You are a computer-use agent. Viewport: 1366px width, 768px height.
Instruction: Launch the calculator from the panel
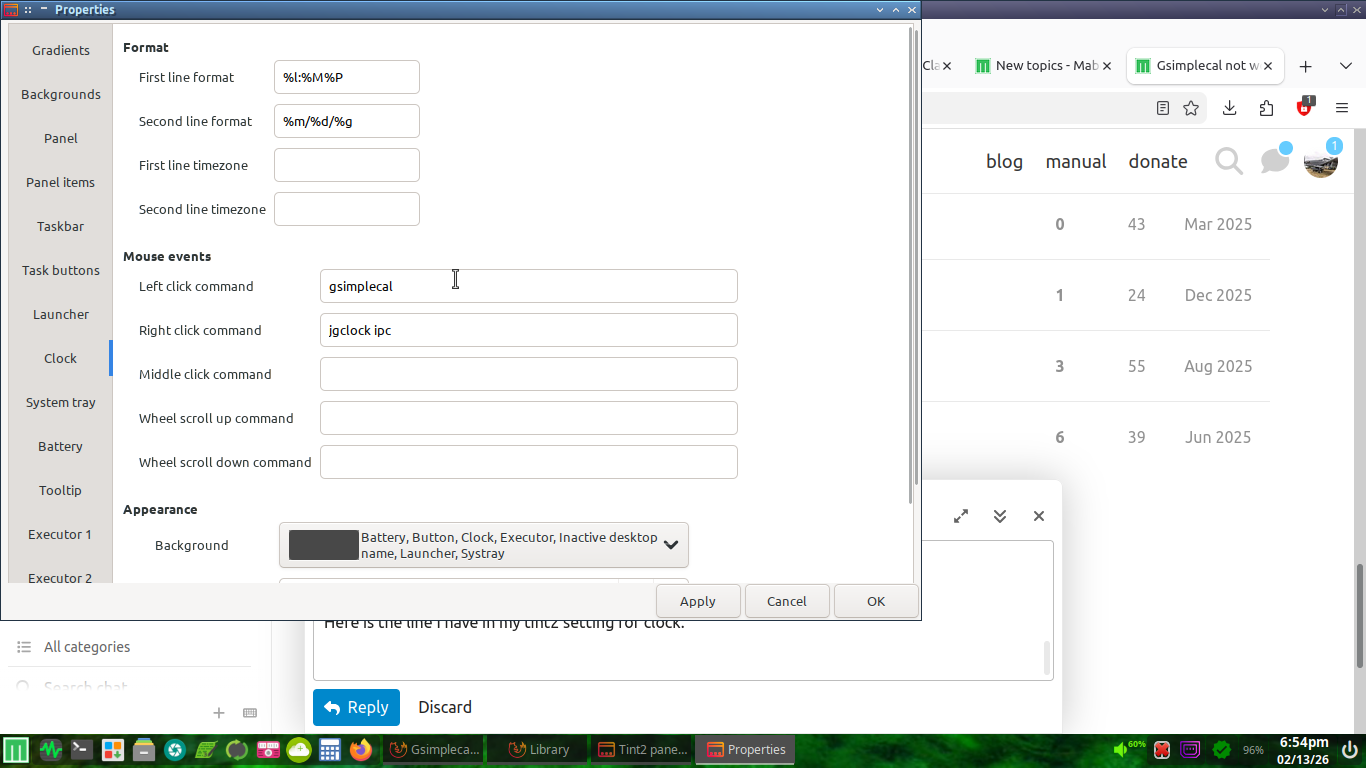tap(330, 749)
